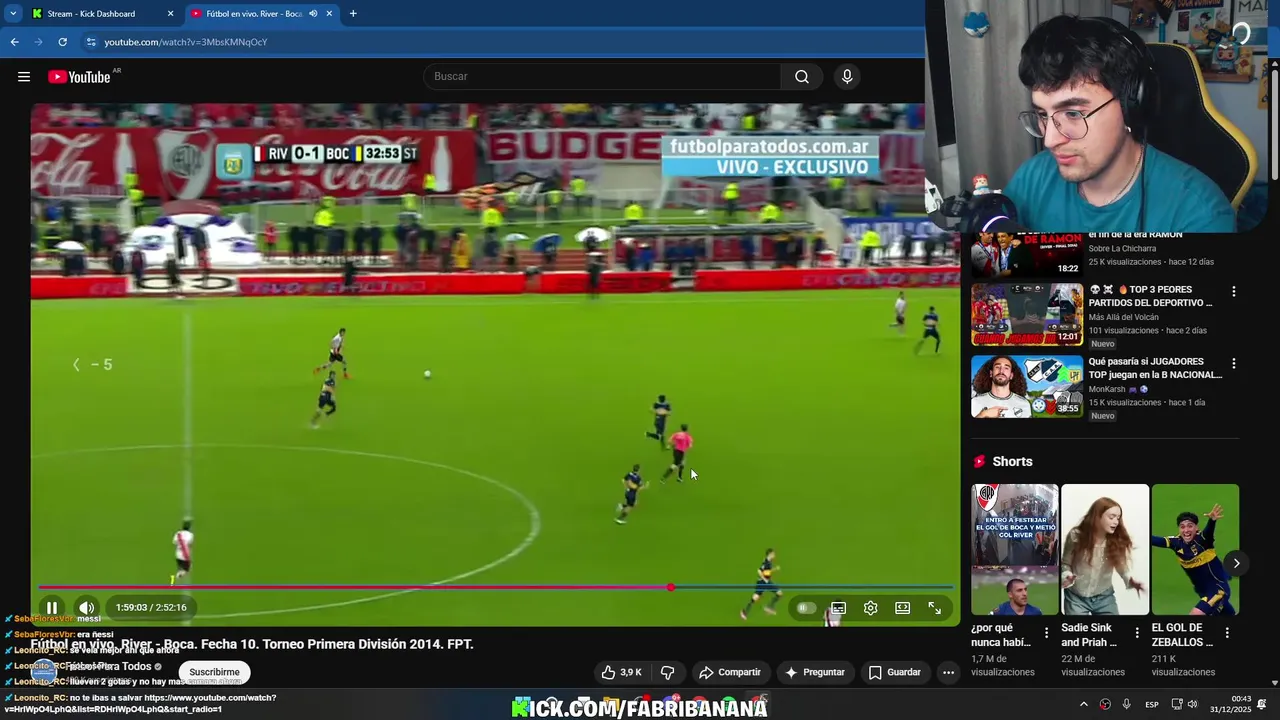Click the Preguntar button
1280x720 pixels.
pos(815,672)
